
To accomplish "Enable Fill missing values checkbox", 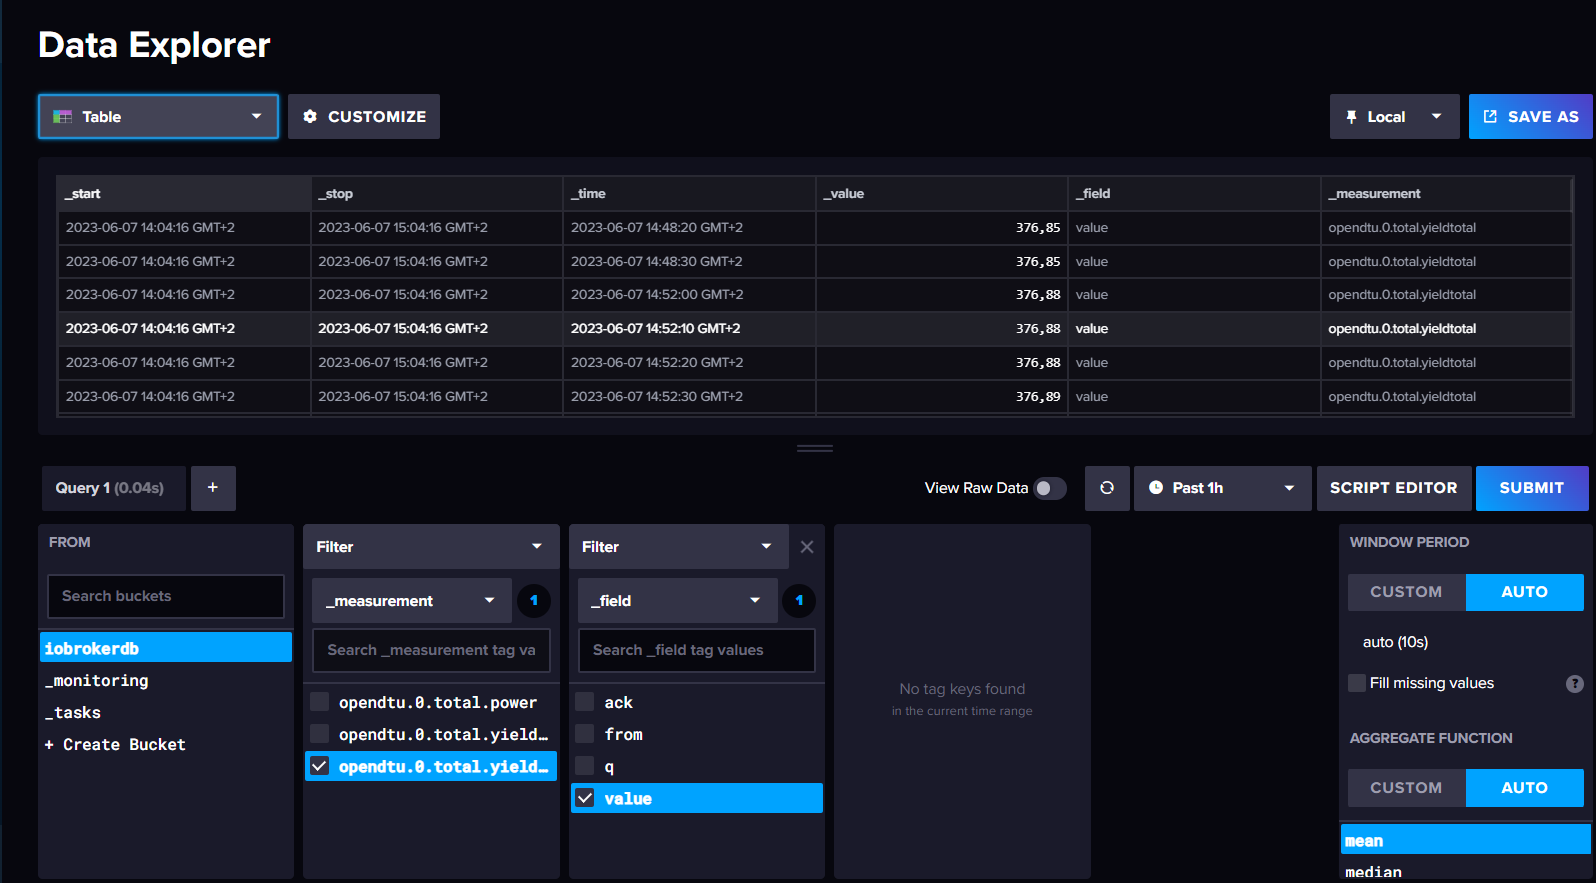I will [1357, 683].
